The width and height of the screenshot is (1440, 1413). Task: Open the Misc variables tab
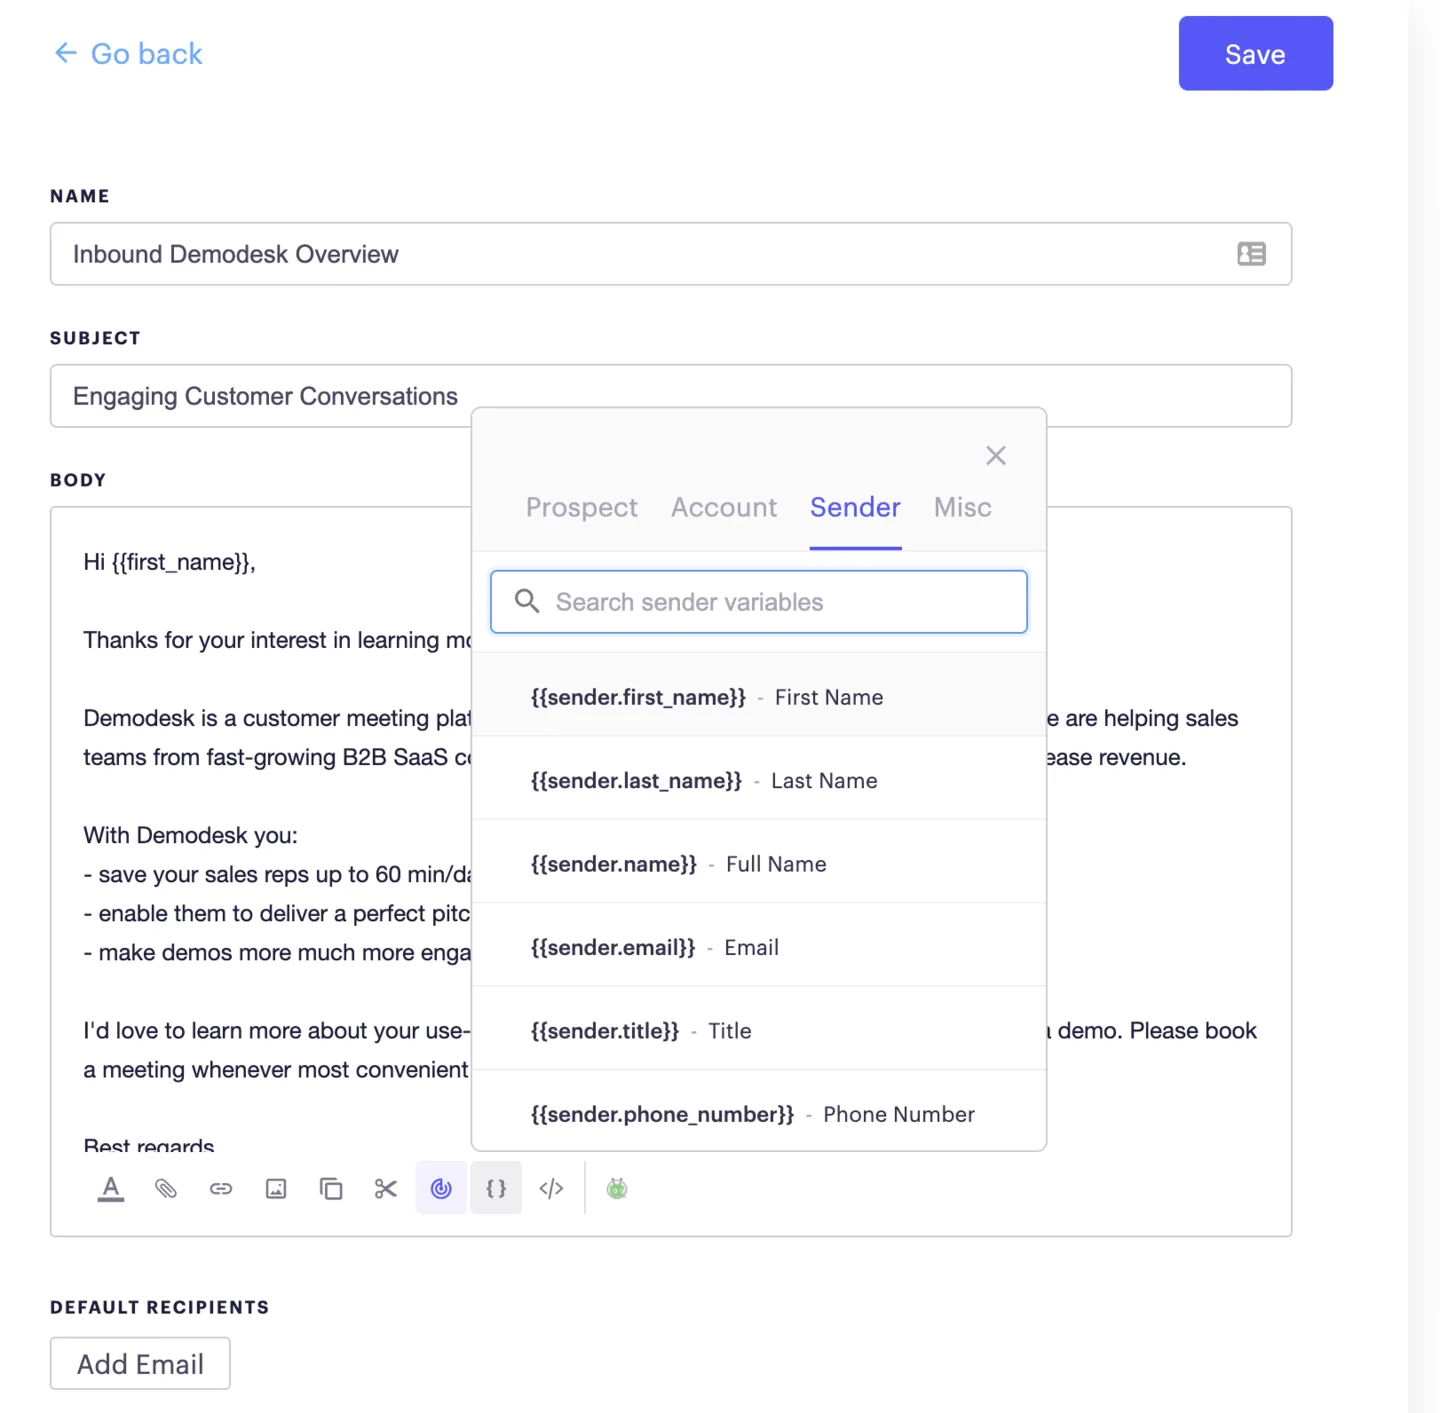[962, 507]
